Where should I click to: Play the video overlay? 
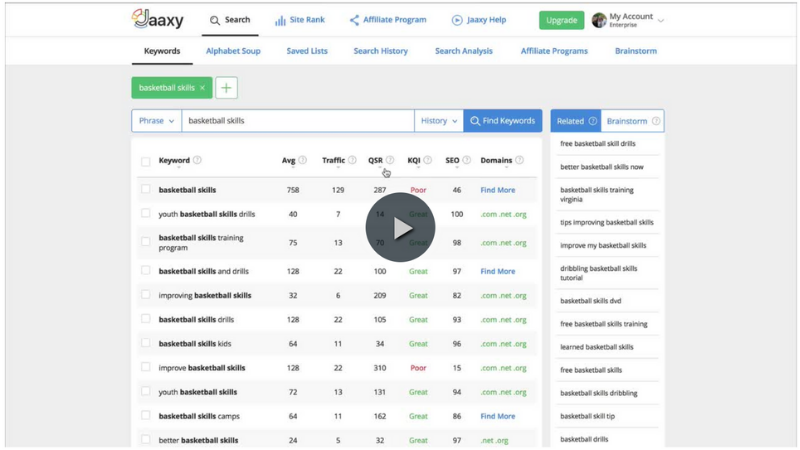[401, 228]
